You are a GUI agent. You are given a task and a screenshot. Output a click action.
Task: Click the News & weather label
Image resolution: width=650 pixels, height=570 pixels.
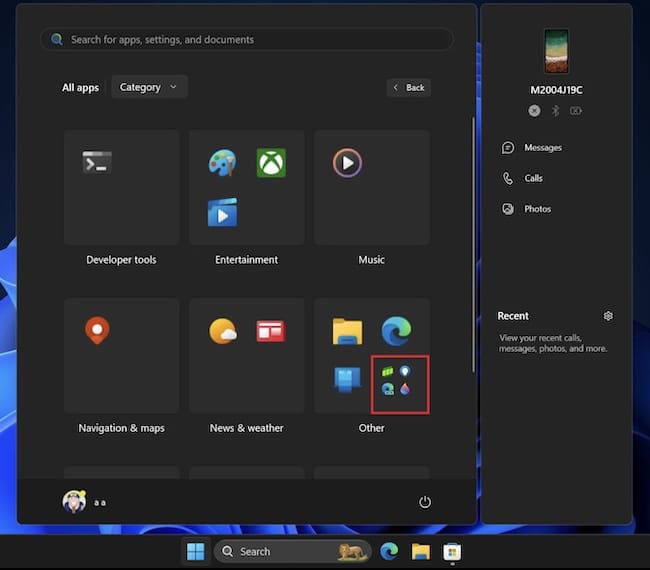247,428
